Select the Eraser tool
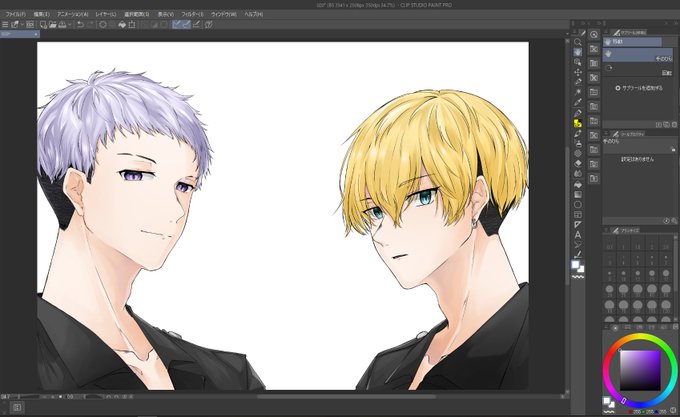Image resolution: width=680 pixels, height=417 pixels. tap(578, 163)
